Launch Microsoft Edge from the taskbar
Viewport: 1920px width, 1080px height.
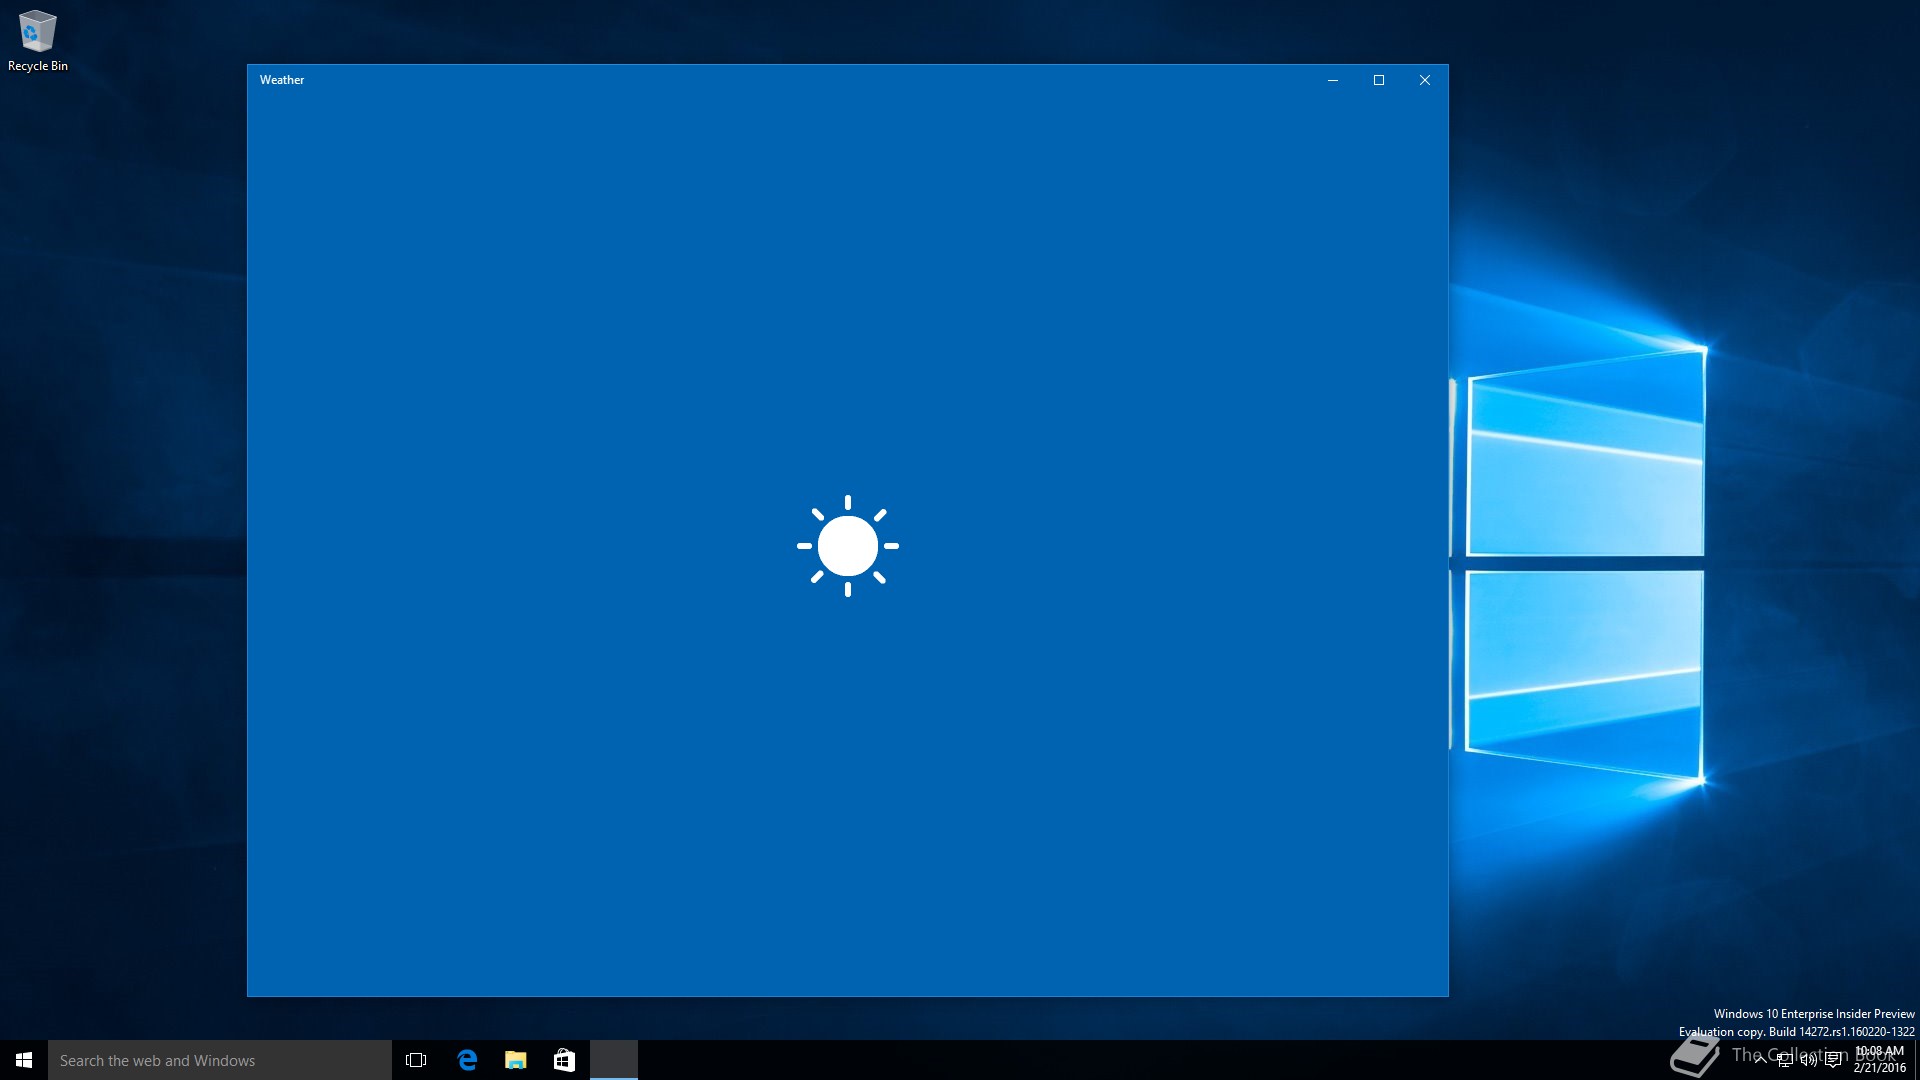[467, 1060]
